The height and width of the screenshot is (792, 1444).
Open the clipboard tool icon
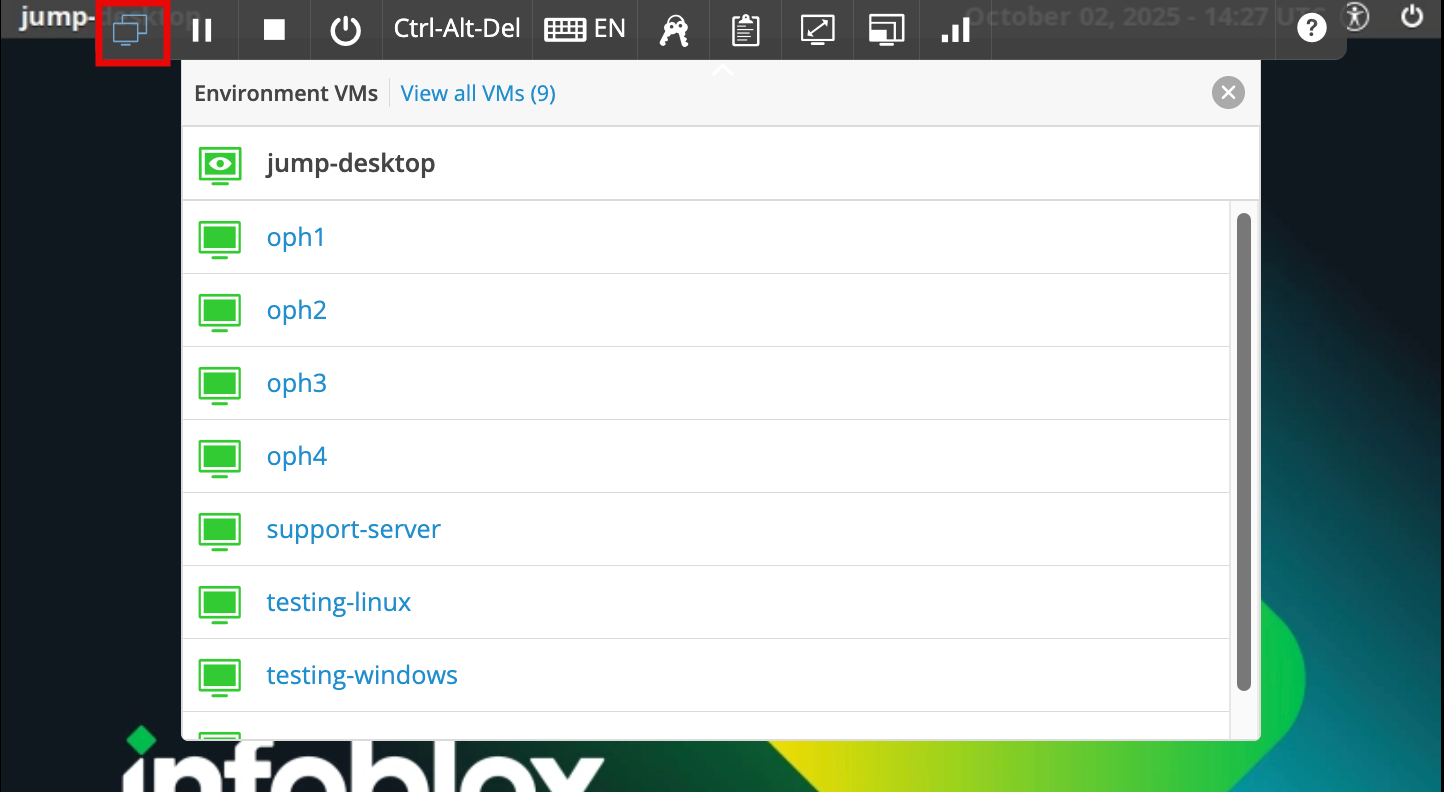pos(745,31)
